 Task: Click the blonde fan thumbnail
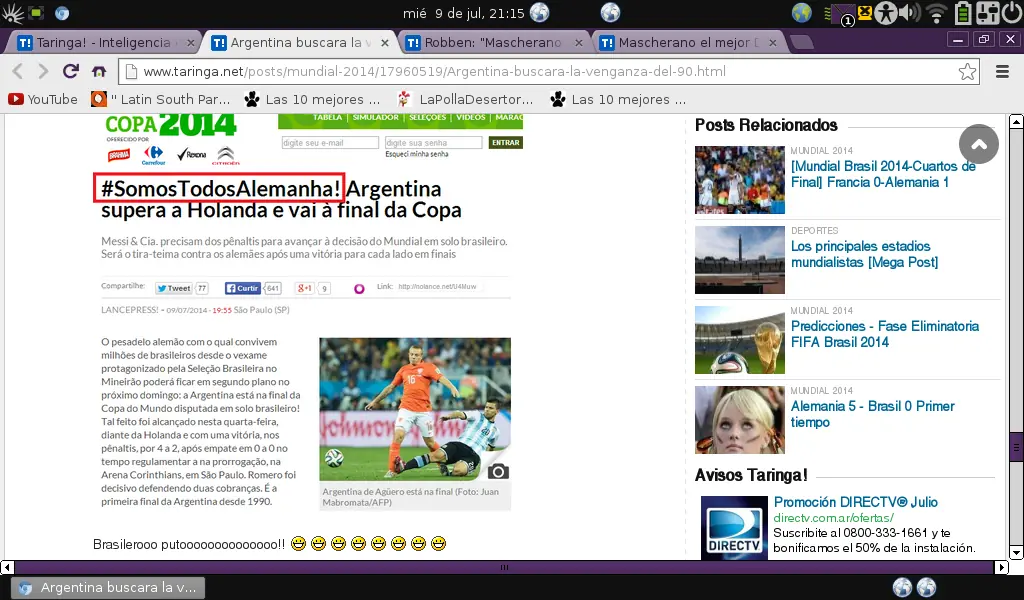coord(739,420)
